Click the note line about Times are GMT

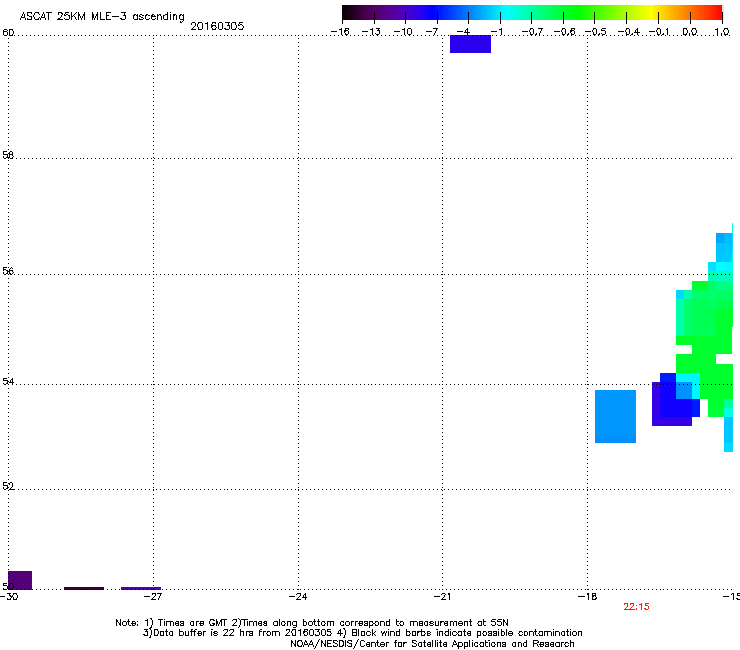(x=312, y=623)
